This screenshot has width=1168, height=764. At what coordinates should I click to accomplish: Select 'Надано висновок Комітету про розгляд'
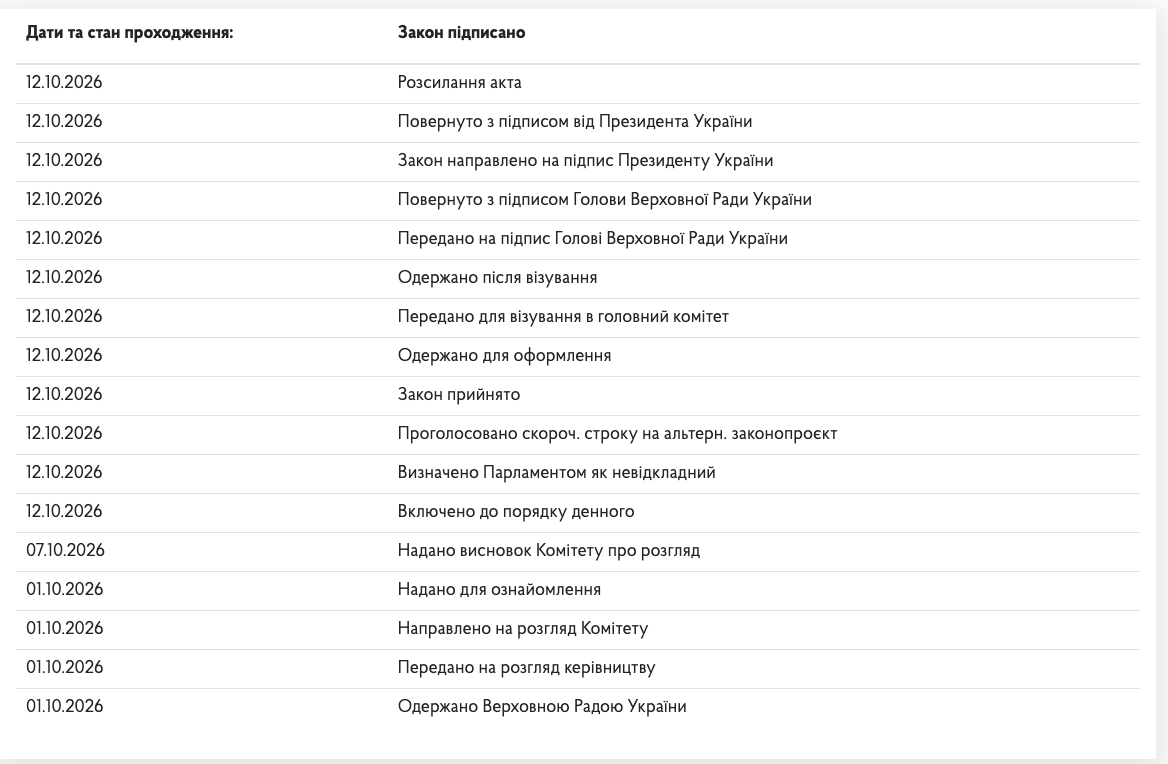point(548,550)
